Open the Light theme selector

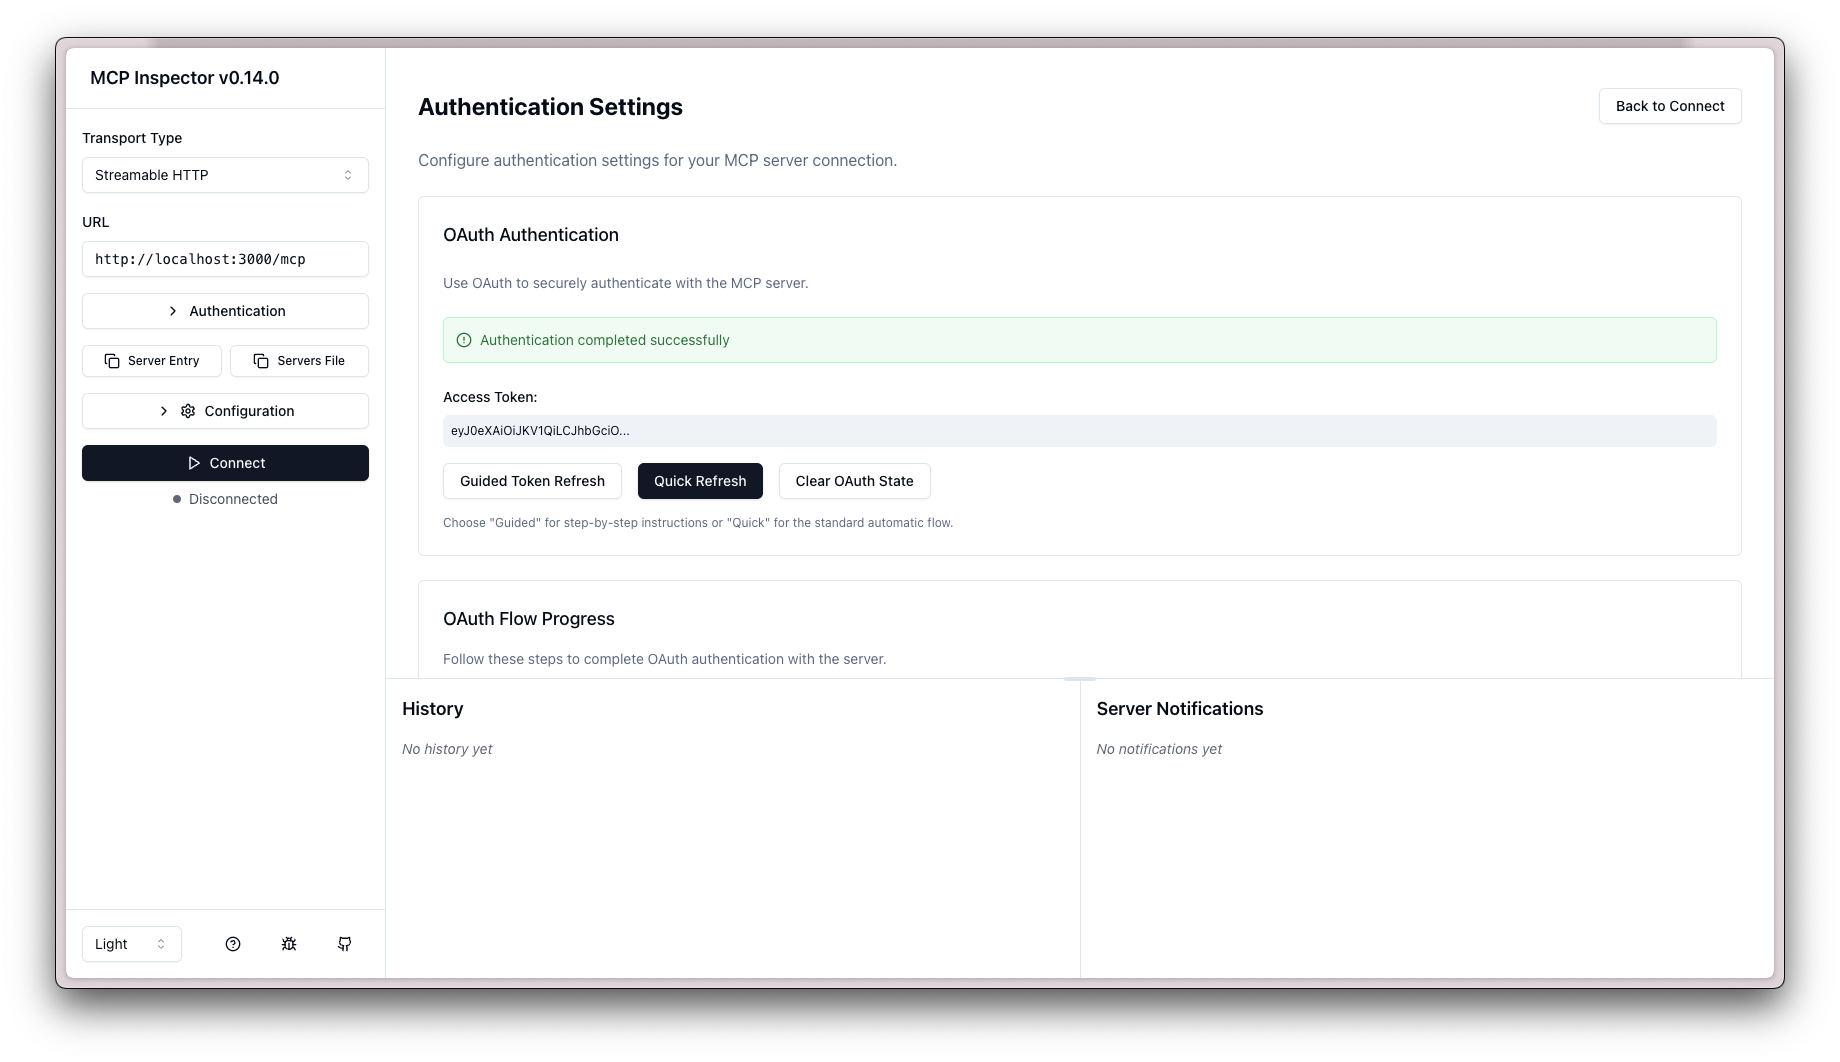point(131,944)
